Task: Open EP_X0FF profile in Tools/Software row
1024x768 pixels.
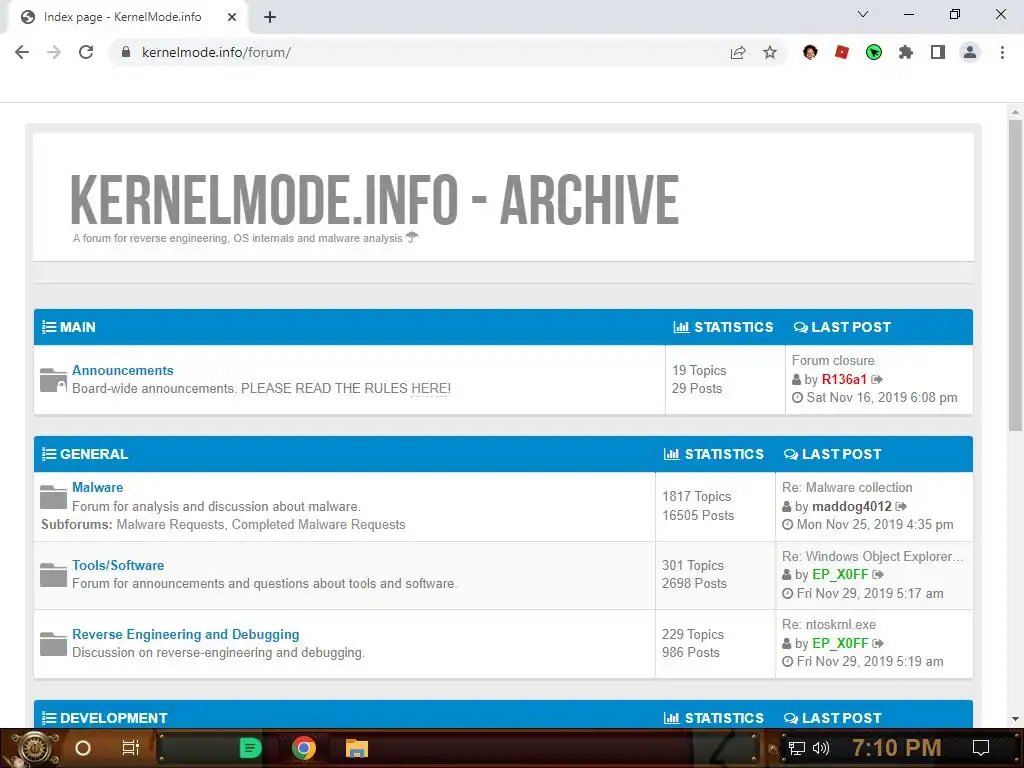Action: click(840, 575)
